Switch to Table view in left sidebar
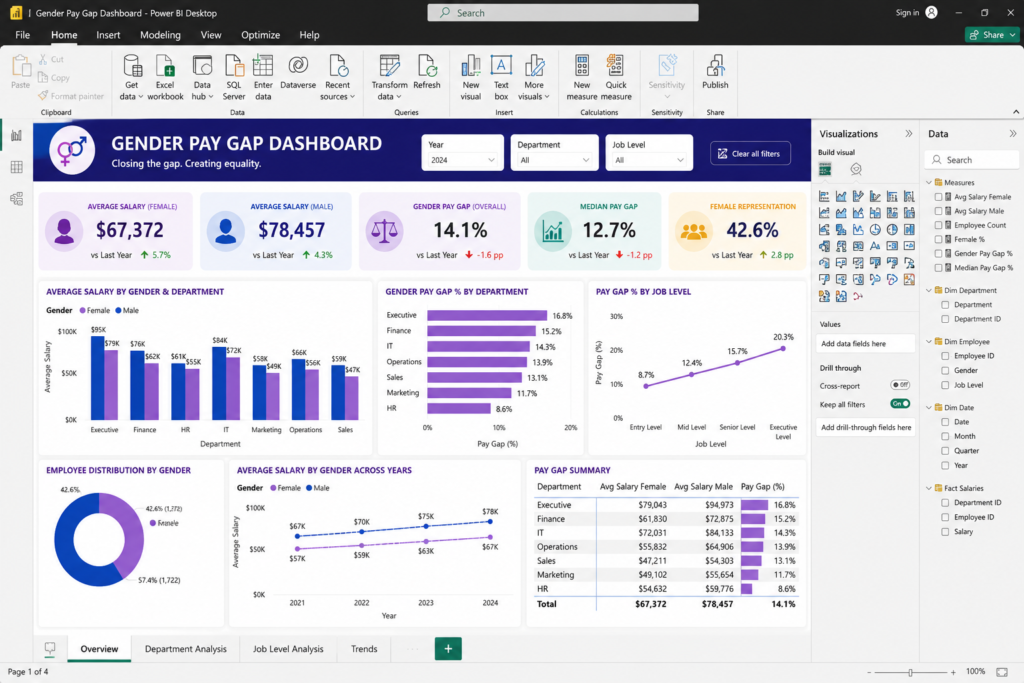 click(16, 167)
